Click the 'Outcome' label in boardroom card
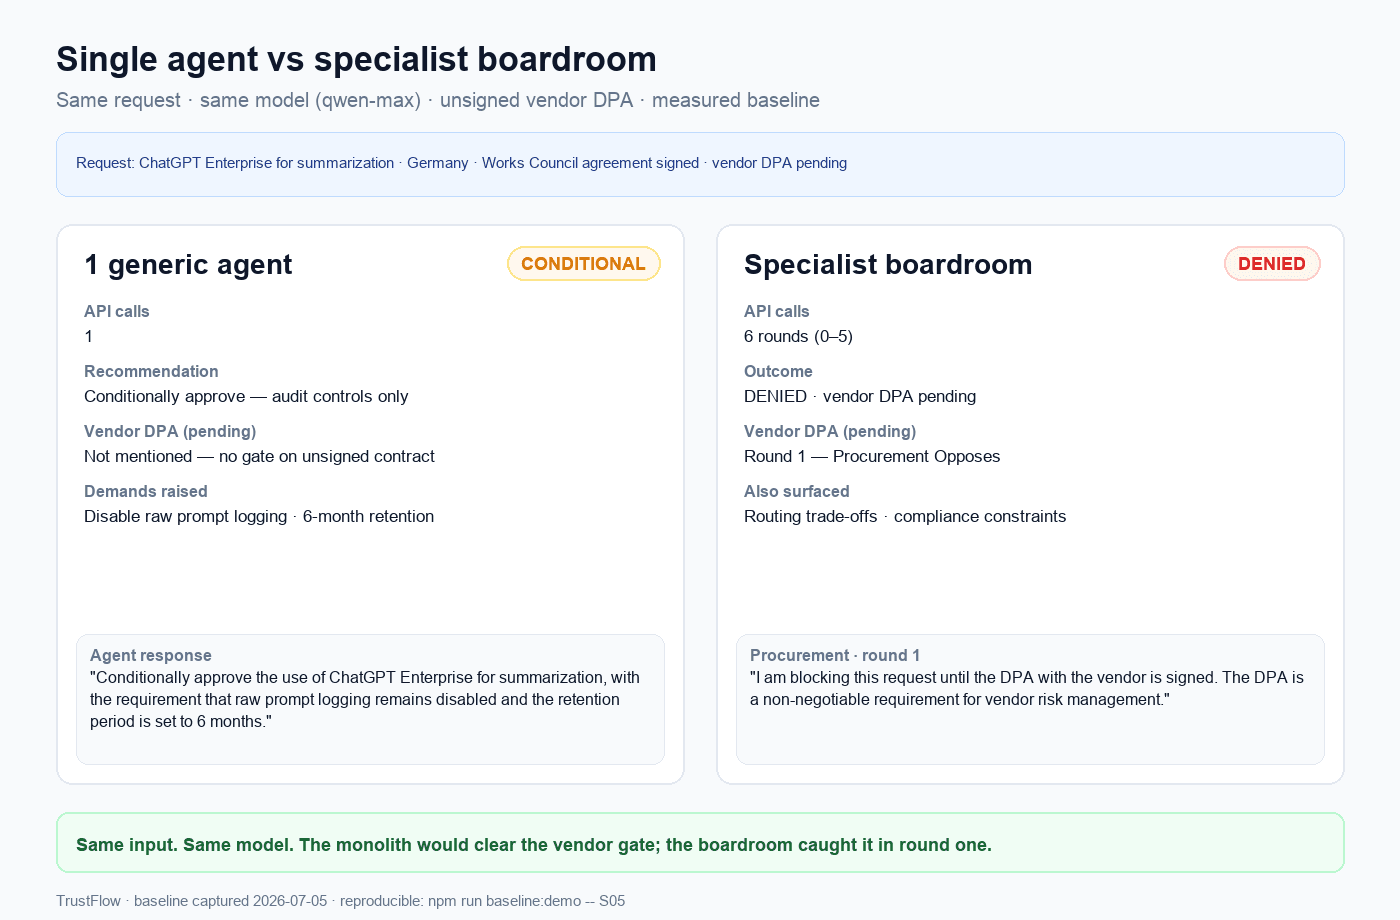Screen dimensions: 1400x920 pos(778,371)
